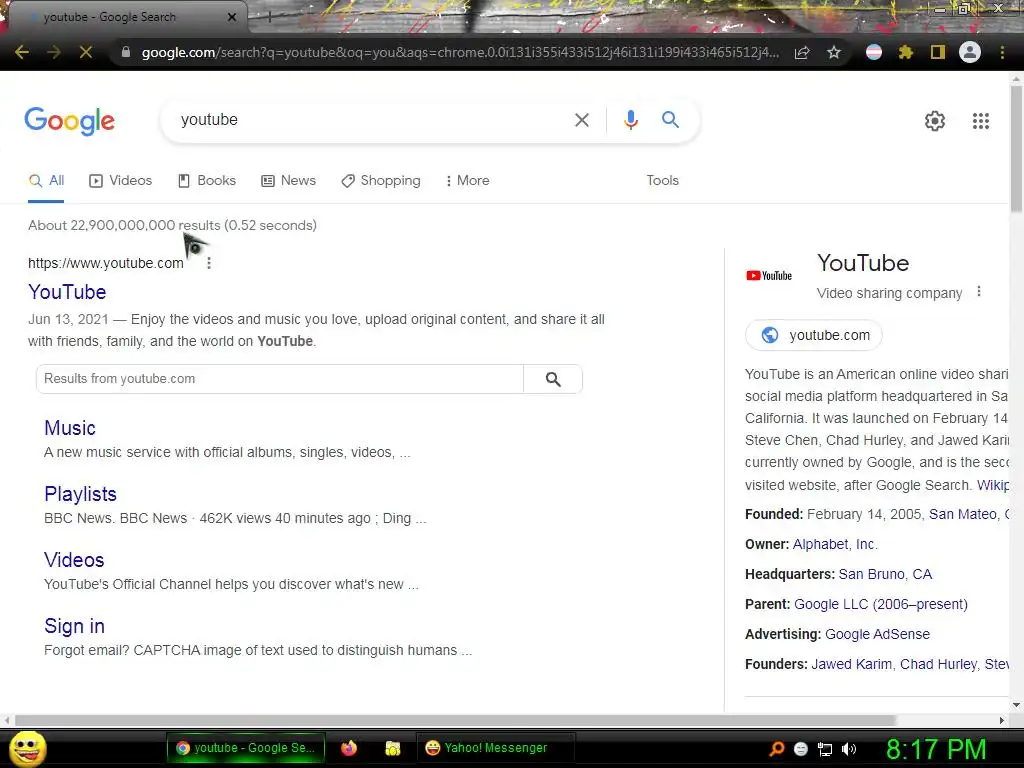The image size is (1024, 768).
Task: Switch to the Books tab
Action: tap(207, 181)
